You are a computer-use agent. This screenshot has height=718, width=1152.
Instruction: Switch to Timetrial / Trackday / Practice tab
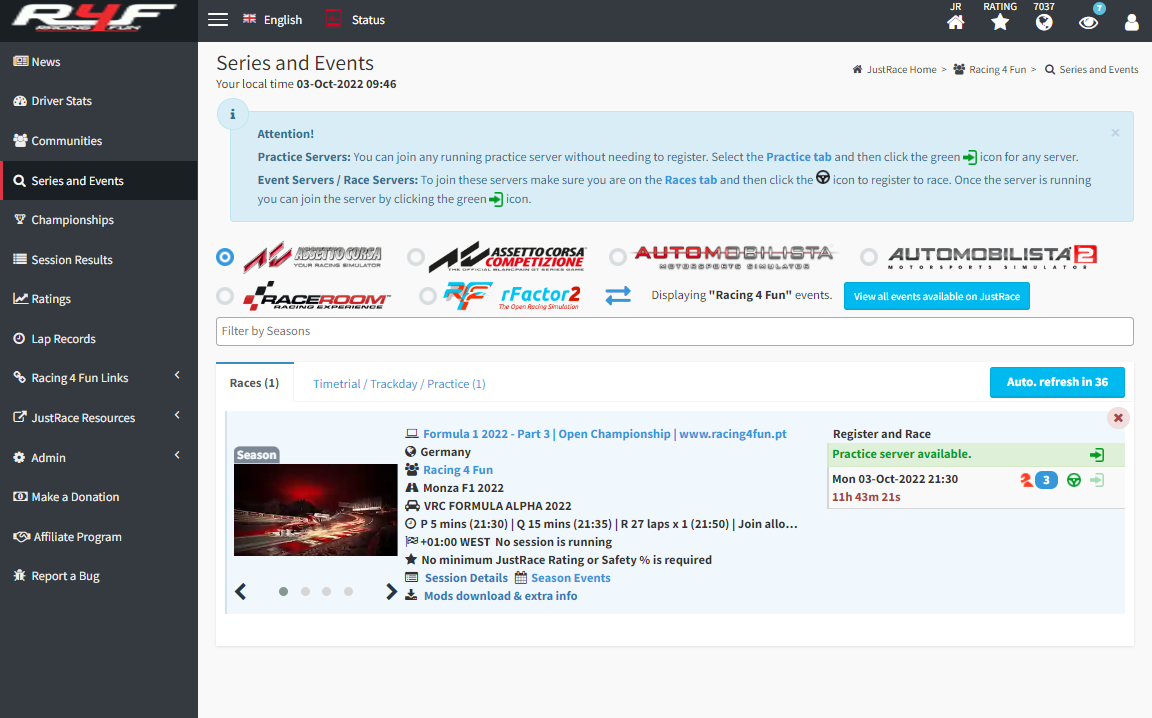tap(399, 384)
